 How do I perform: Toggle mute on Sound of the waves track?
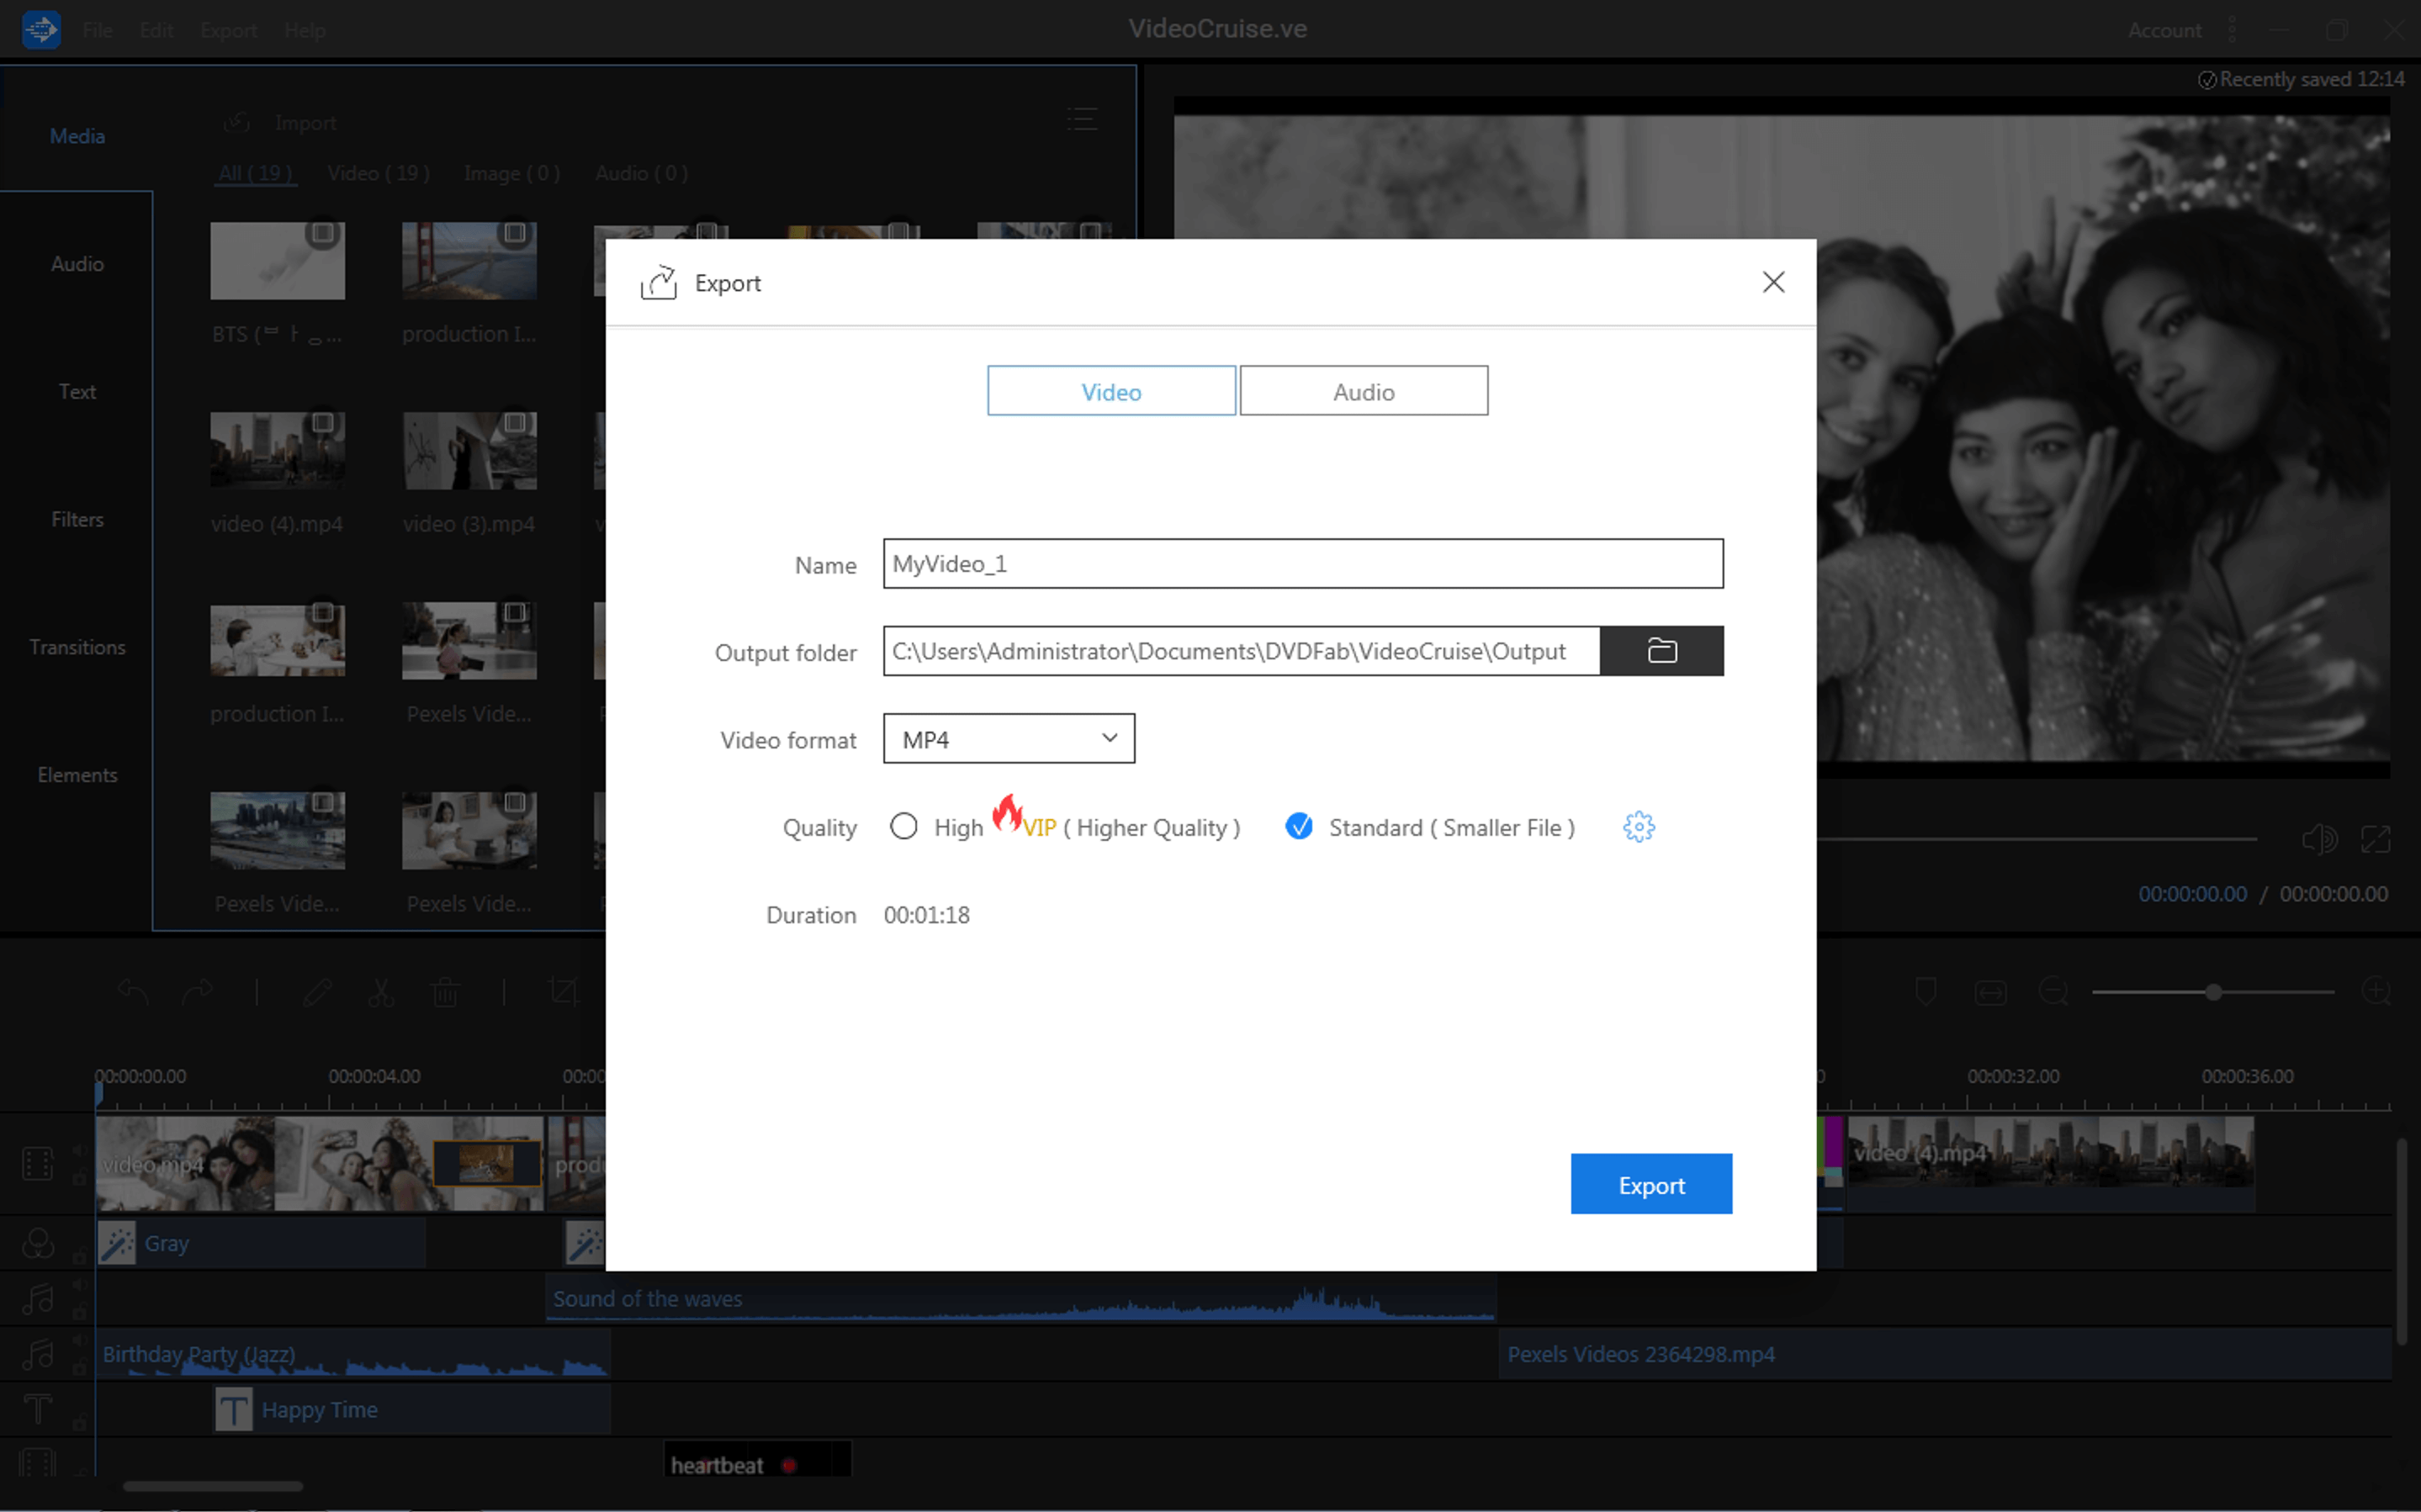[79, 1285]
